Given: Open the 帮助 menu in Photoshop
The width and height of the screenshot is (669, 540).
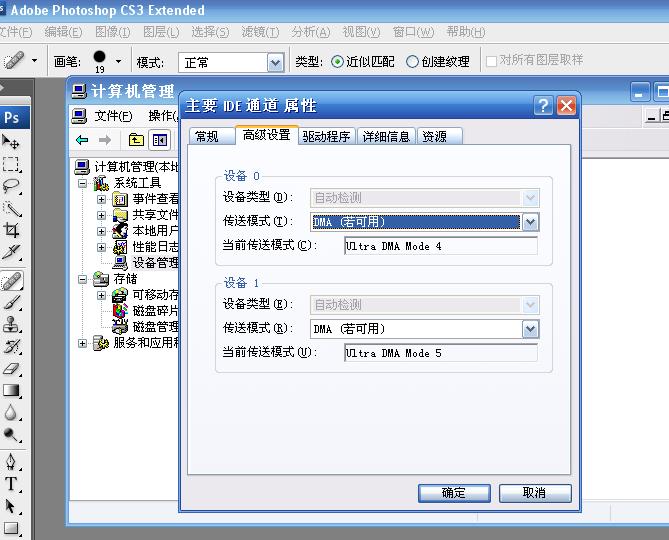Looking at the screenshot, I should click(x=465, y=32).
